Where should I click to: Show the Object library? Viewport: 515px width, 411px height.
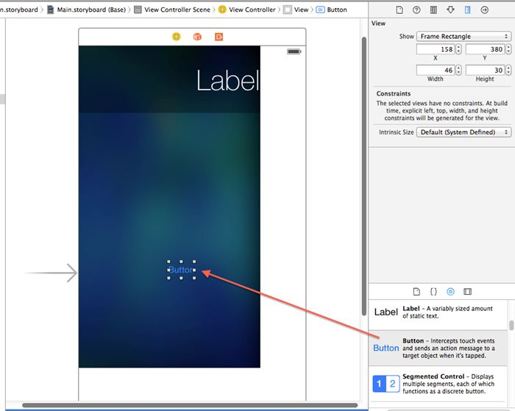pyautogui.click(x=450, y=292)
